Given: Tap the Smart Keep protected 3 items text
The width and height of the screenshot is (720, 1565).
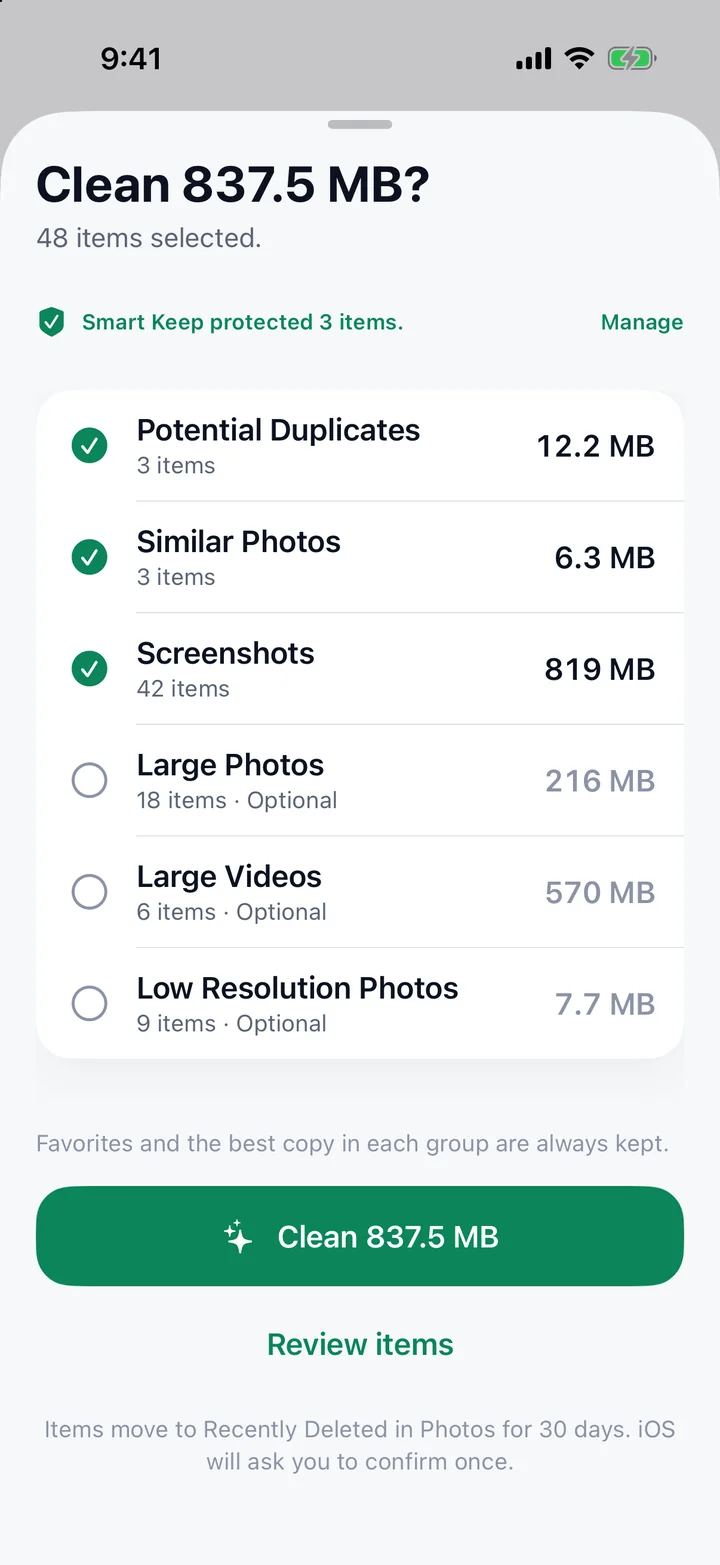Looking at the screenshot, I should pyautogui.click(x=242, y=322).
